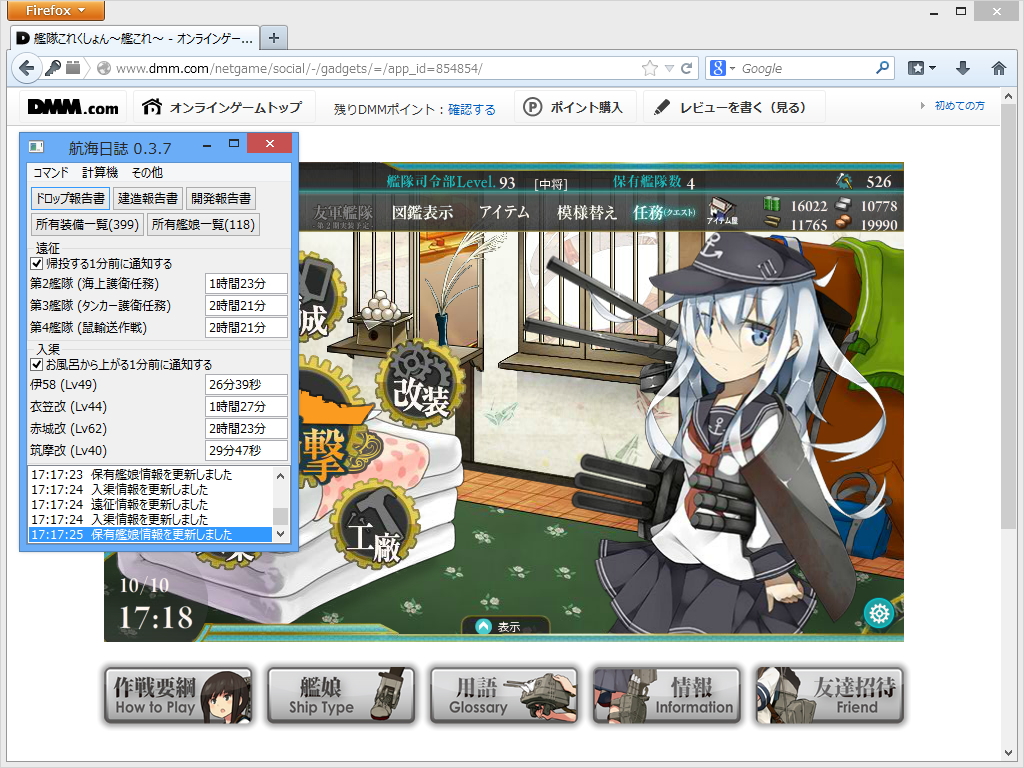This screenshot has width=1024, height=768.
Task: Uncheck お風呂から上がる1分前に通知する
Action: click(x=37, y=364)
